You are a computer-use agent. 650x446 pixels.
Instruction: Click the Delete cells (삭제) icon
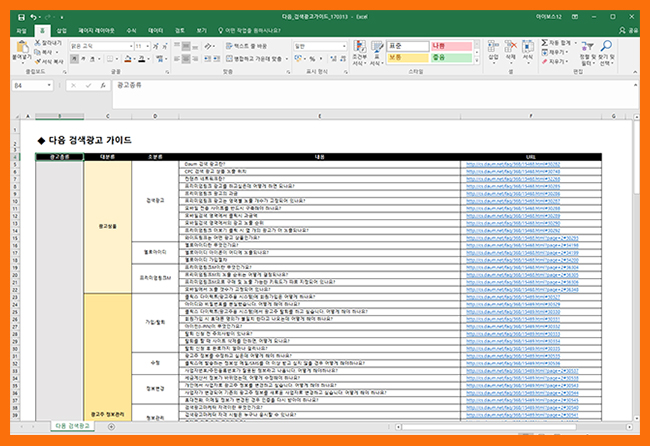(x=510, y=46)
